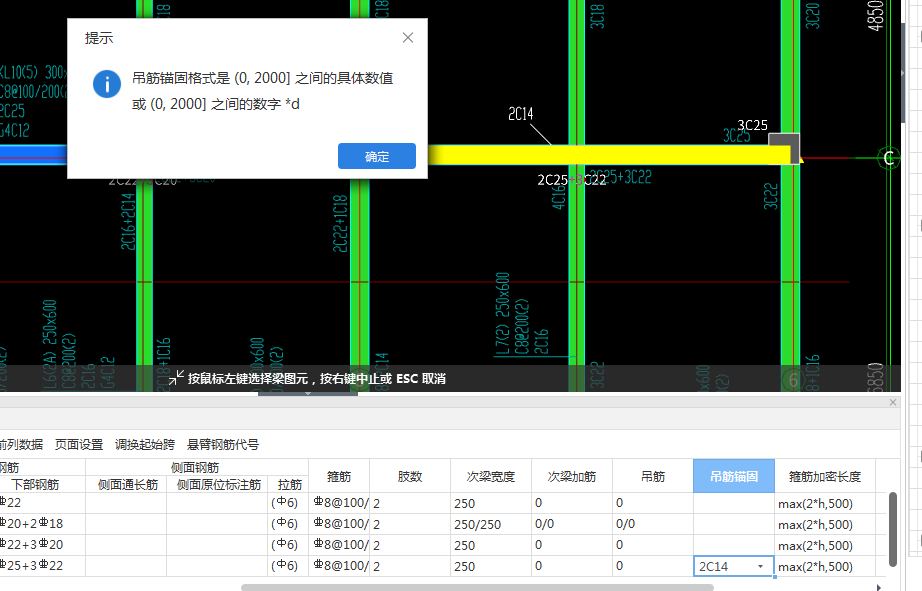Image resolution: width=922 pixels, height=591 pixels.
Task: Click the 箍筋 column header
Action: pyautogui.click(x=339, y=476)
